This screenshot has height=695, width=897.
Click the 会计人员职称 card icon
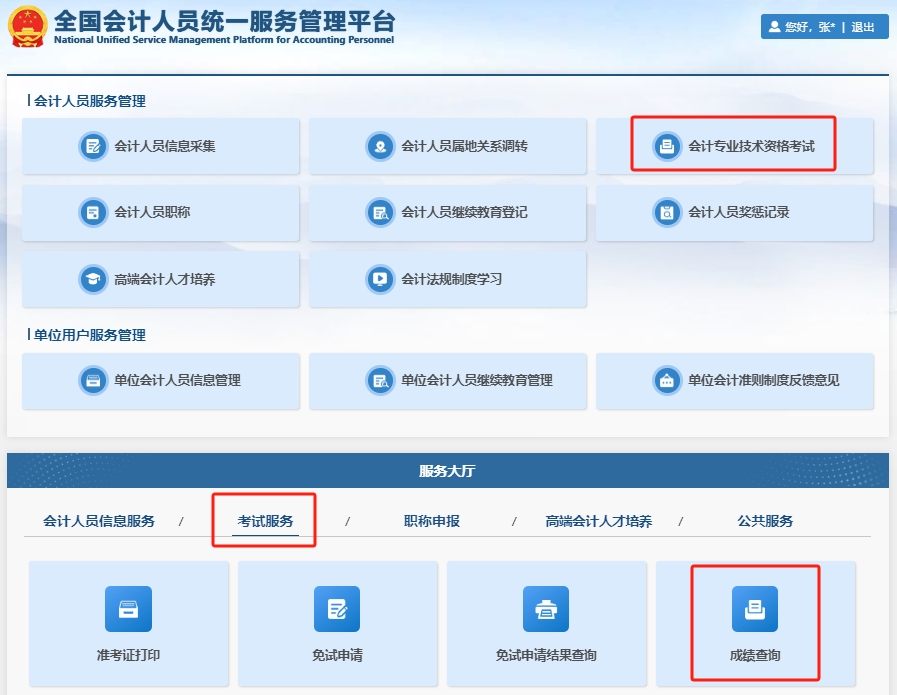[x=160, y=212]
